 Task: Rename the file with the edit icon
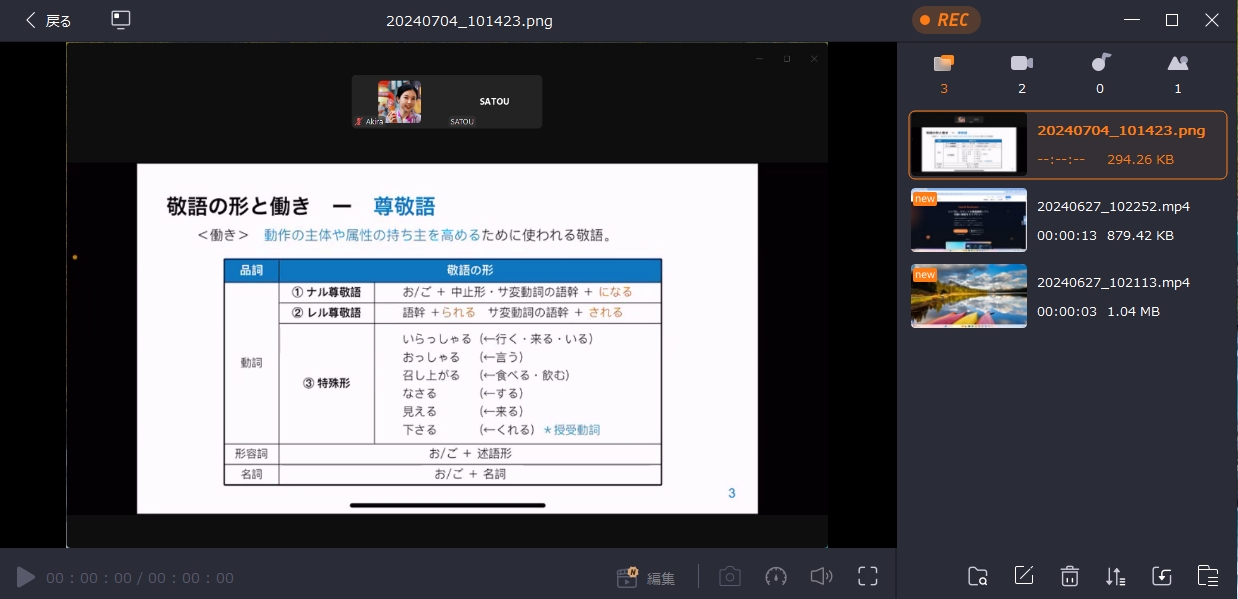(x=1023, y=576)
